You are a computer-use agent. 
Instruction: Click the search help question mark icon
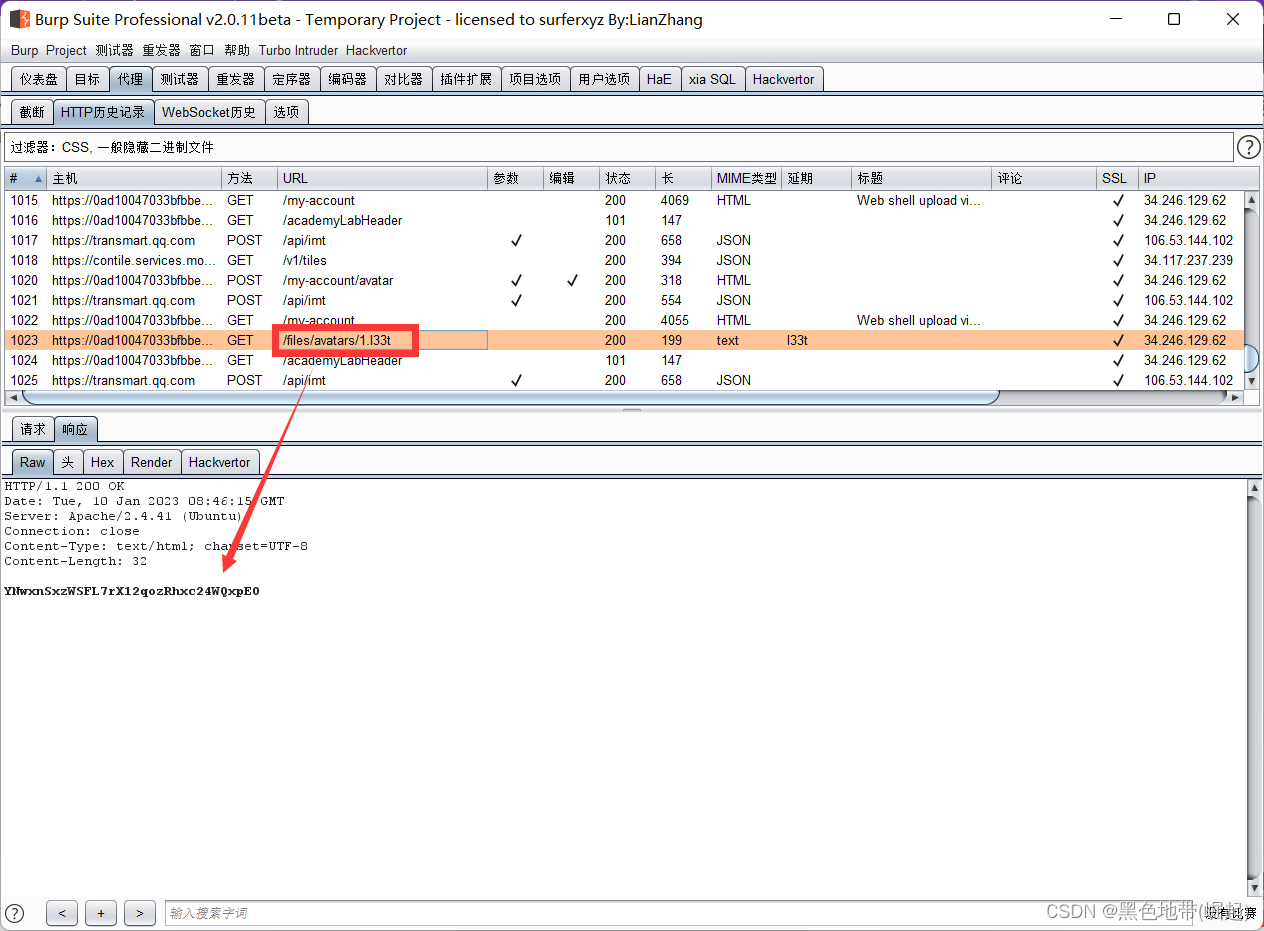click(x=16, y=912)
